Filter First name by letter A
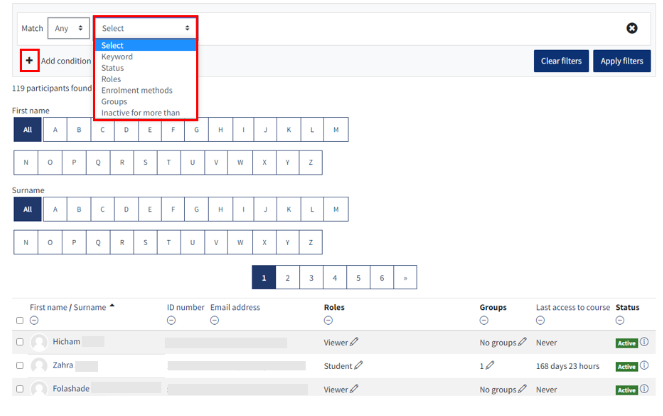Screen dimensions: 663x416 (55, 130)
